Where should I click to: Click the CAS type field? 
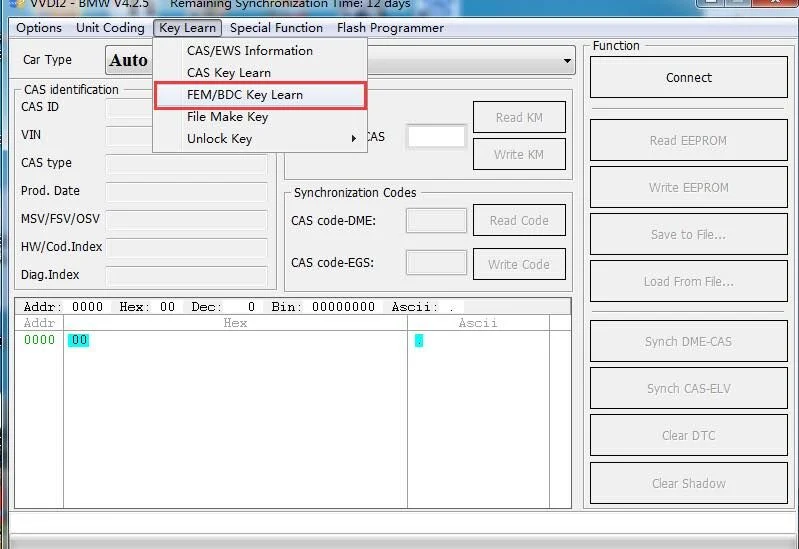(187, 163)
